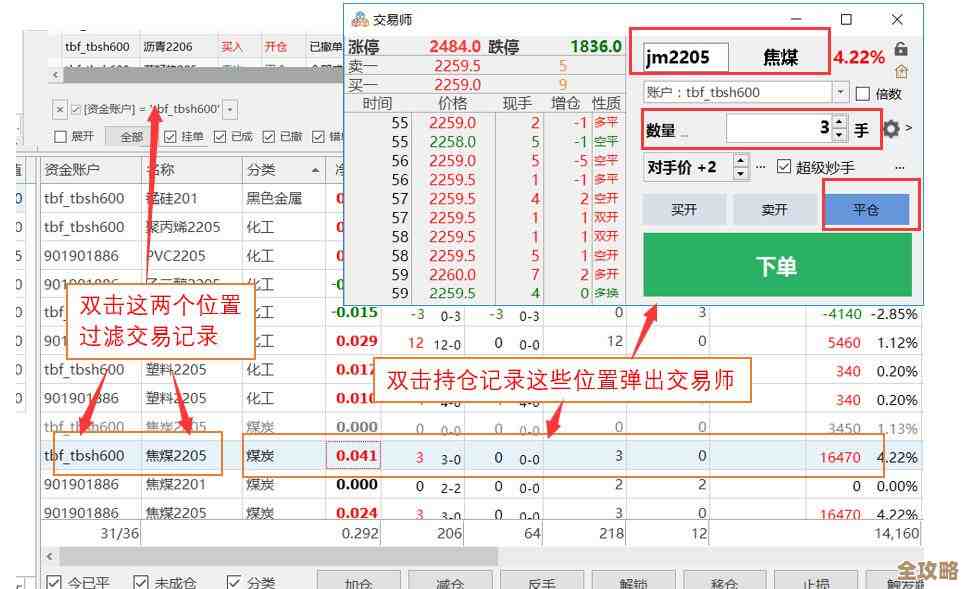Expand the panel using the > beside the gear
The image size is (964, 589).
[x=908, y=128]
